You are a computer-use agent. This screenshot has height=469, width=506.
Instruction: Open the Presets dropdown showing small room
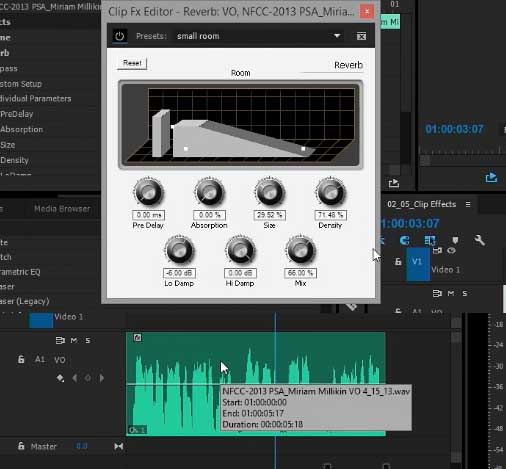tap(259, 36)
